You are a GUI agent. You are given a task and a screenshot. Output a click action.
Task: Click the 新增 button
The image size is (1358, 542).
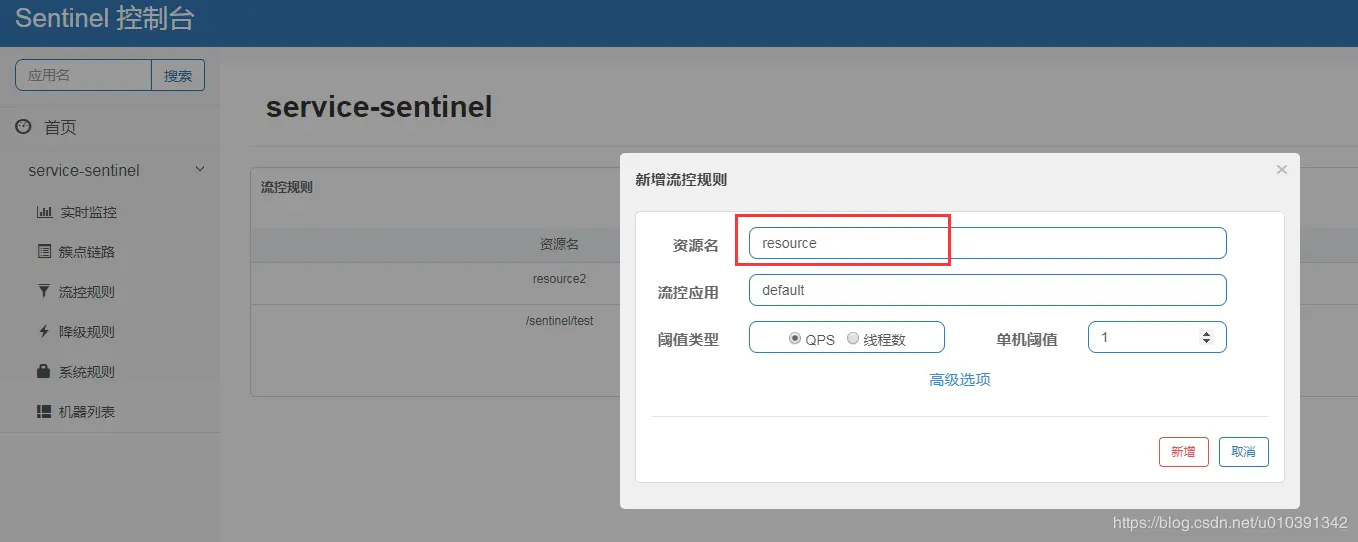pos(1184,452)
